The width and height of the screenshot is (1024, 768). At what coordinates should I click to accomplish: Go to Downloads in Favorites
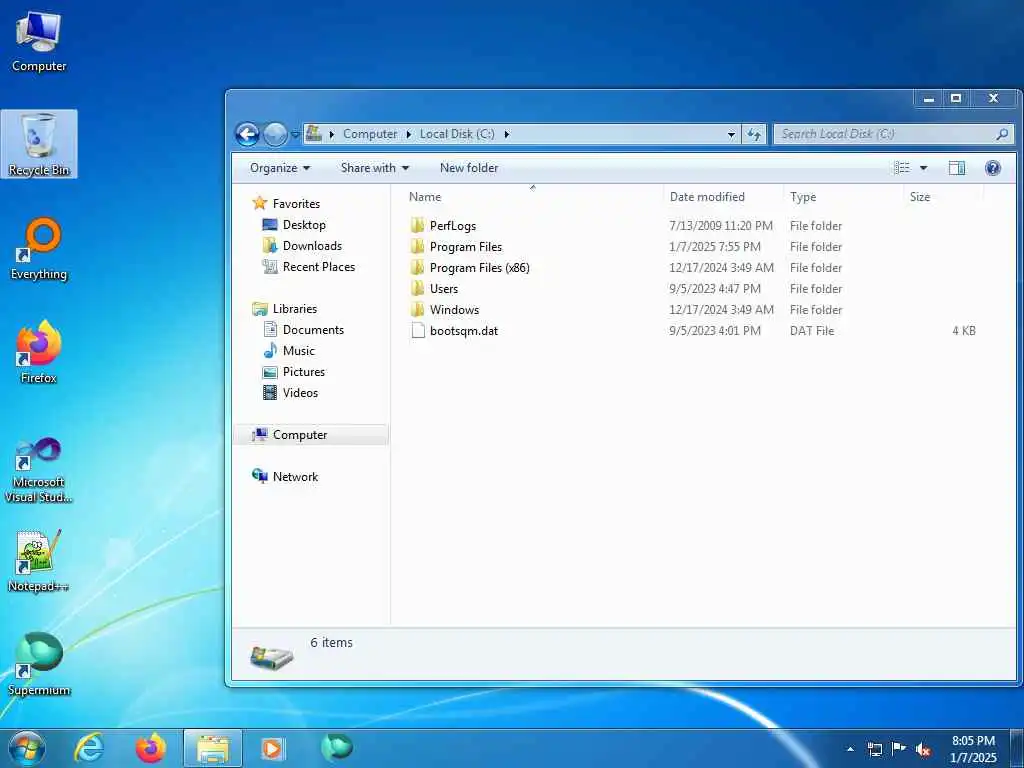[302, 246]
